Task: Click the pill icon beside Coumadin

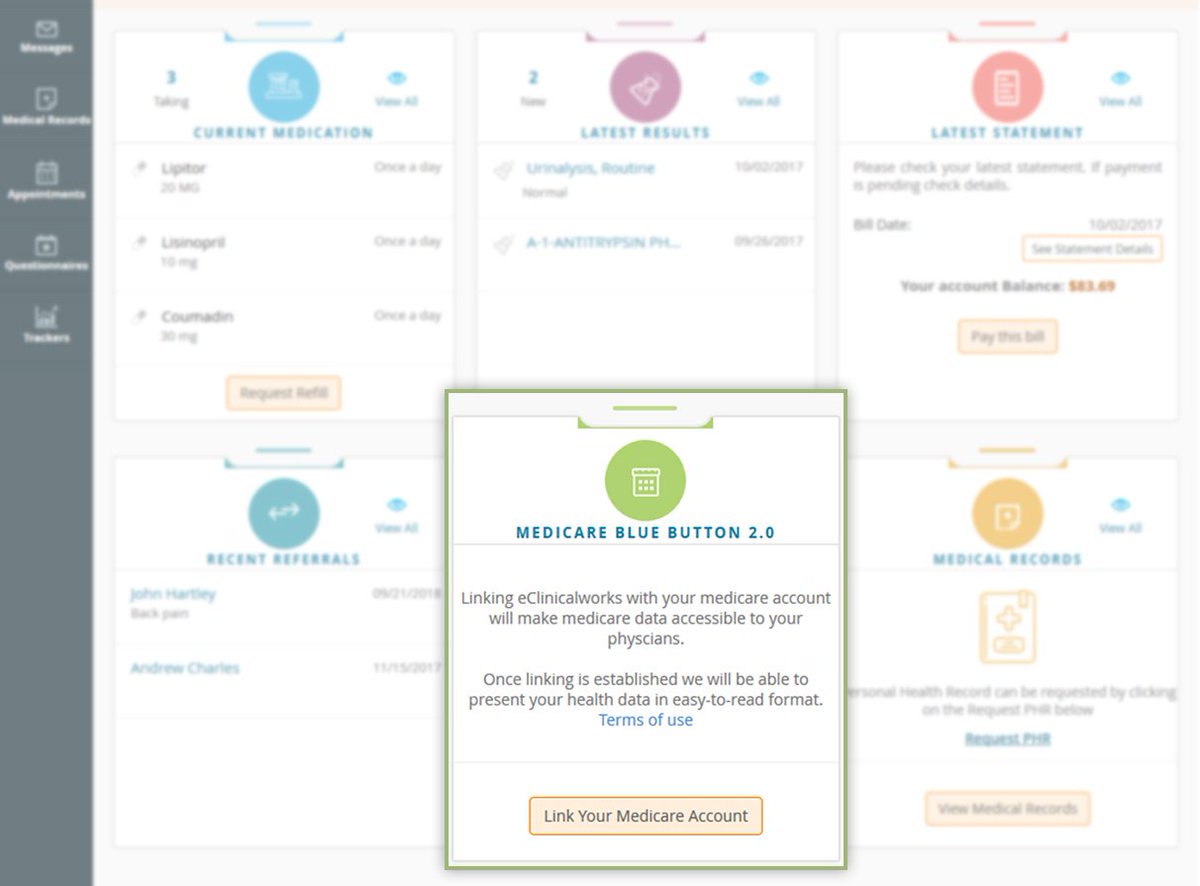Action: pos(140,318)
